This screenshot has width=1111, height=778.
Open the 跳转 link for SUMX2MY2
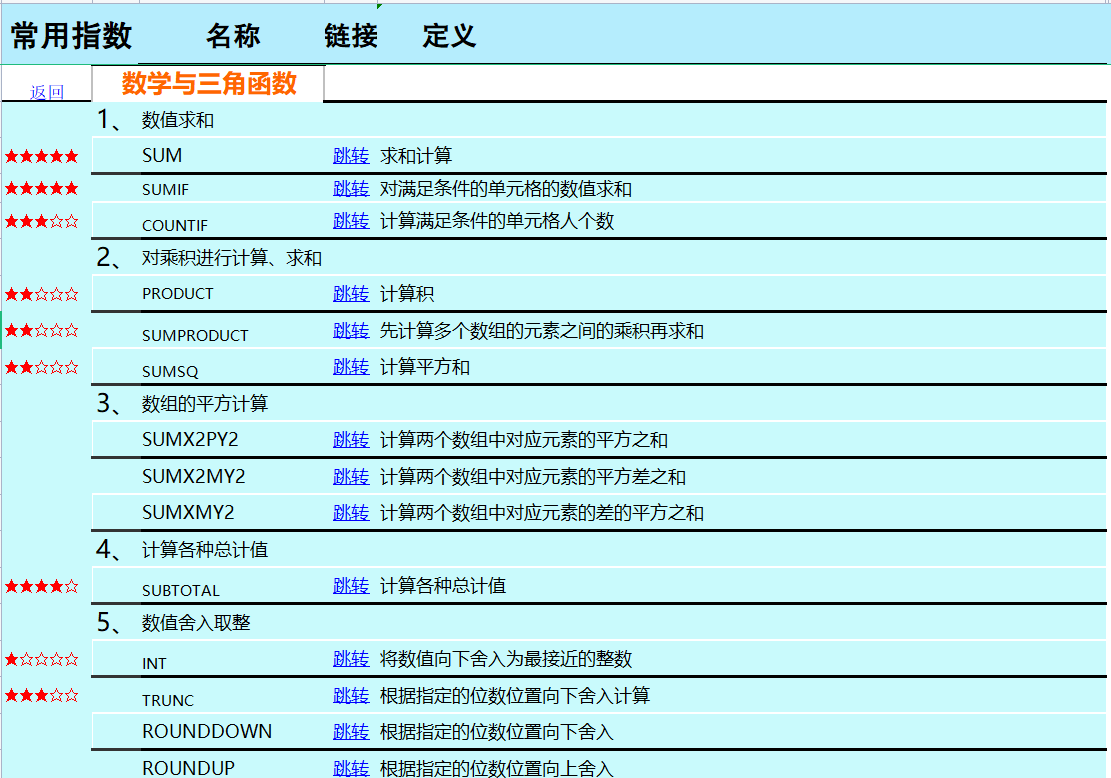pos(351,476)
